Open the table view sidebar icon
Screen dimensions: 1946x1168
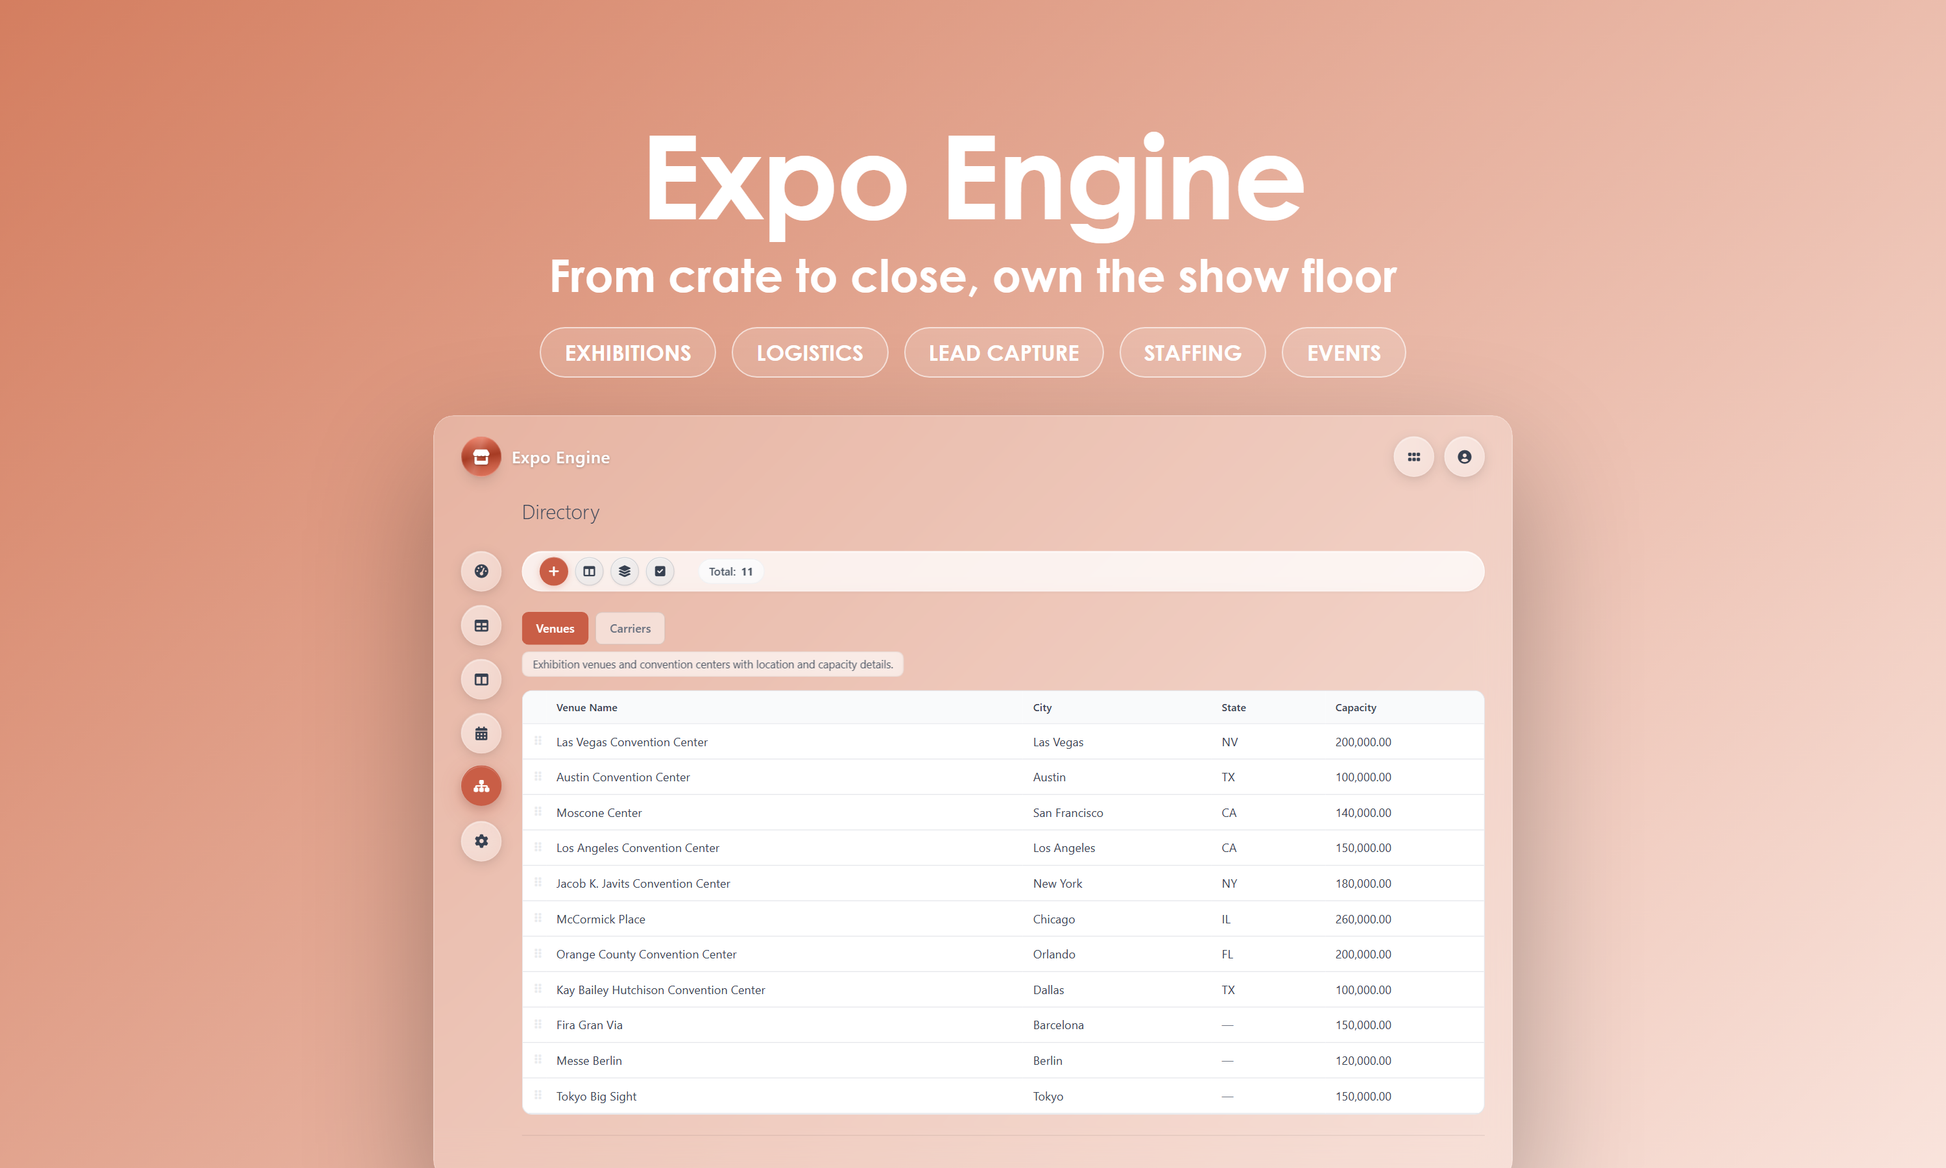[x=481, y=625]
